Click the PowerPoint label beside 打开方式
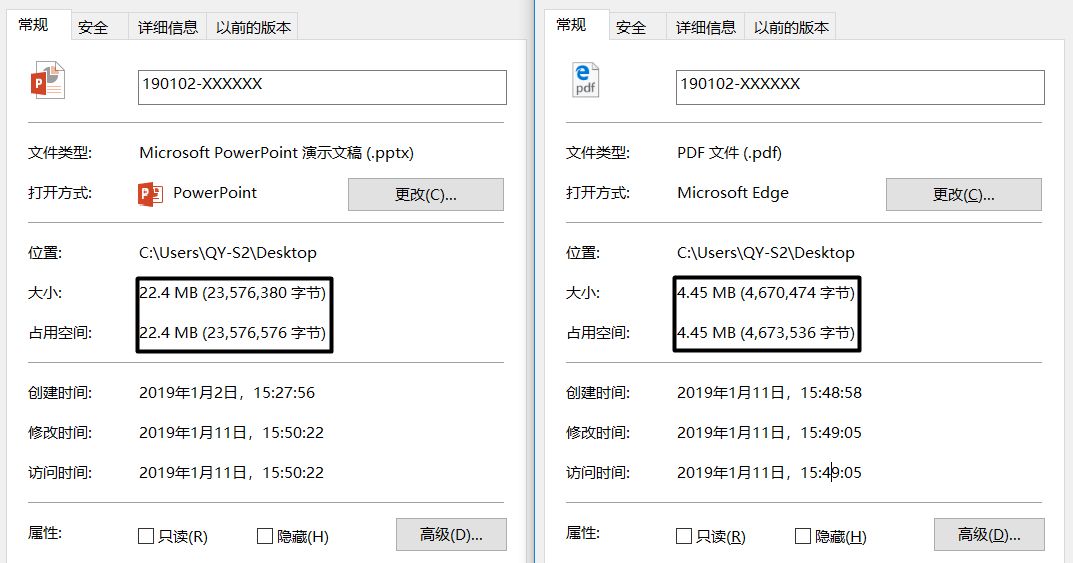The image size is (1073, 563). click(215, 193)
